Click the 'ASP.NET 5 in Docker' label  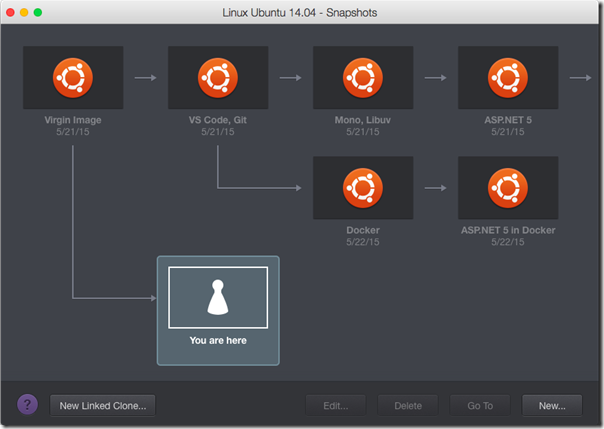pos(508,230)
